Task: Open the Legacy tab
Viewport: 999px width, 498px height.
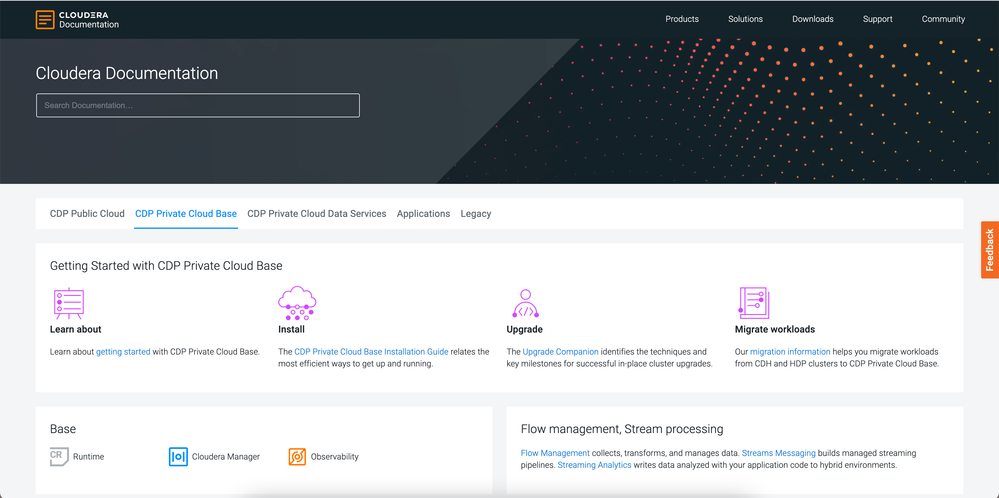Action: [476, 214]
